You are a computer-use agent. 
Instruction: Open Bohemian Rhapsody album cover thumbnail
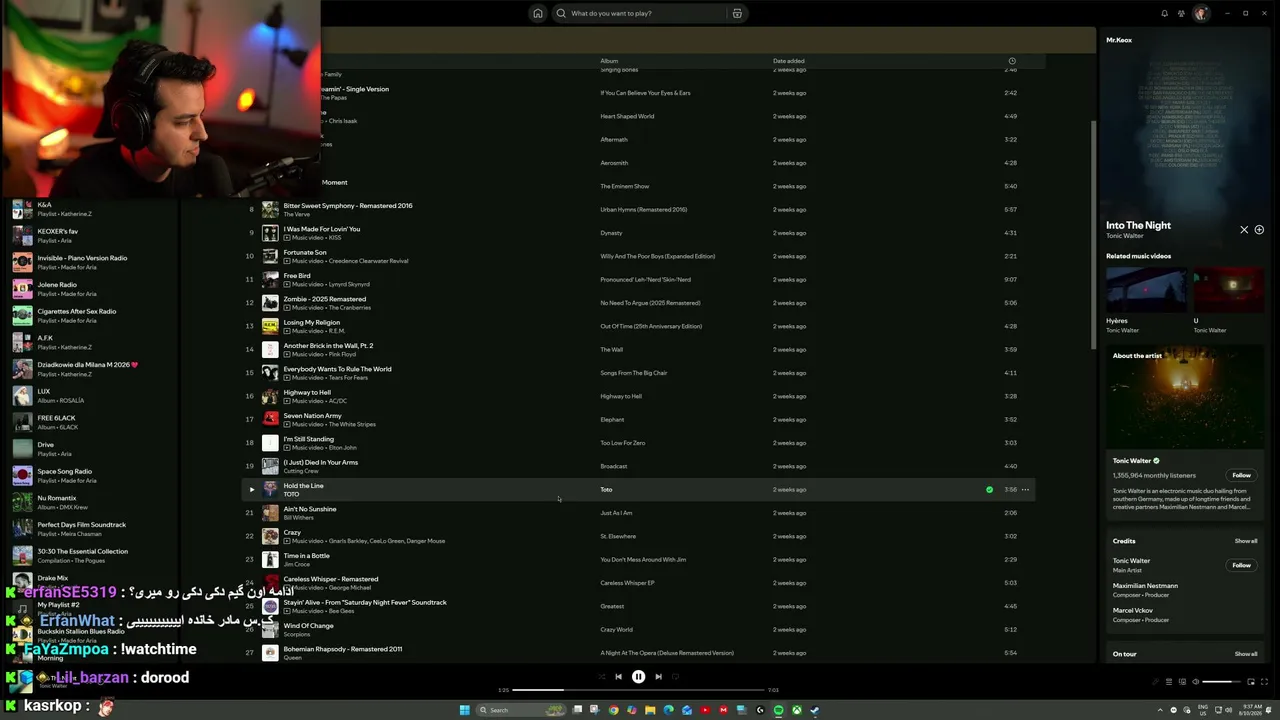tap(270, 653)
